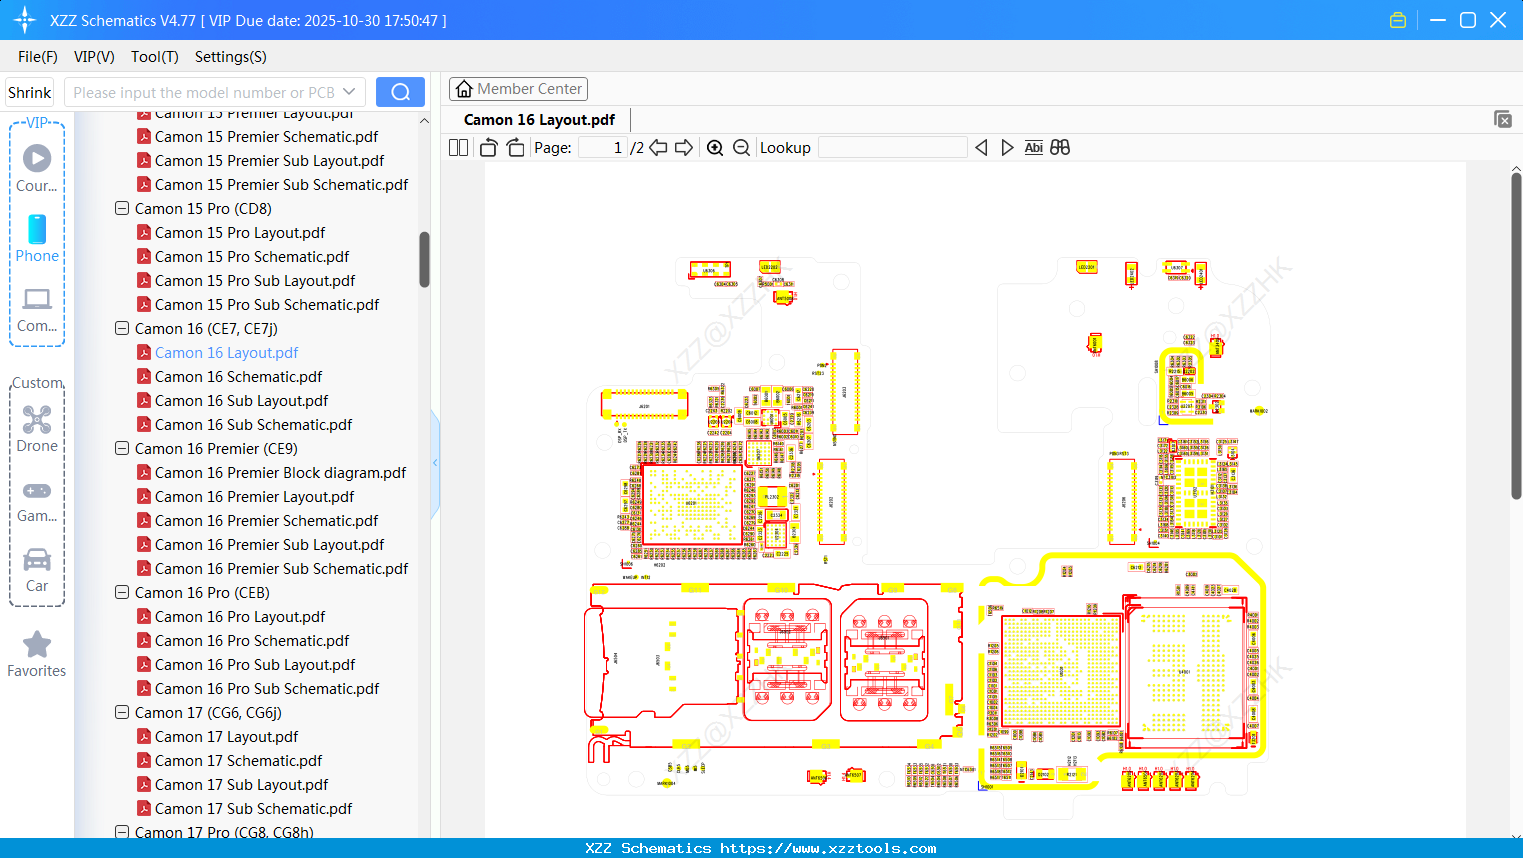This screenshot has height=858, width=1523.
Task: Click PDF icon beside Camon 16 Schematic.pdf
Action: [144, 376]
